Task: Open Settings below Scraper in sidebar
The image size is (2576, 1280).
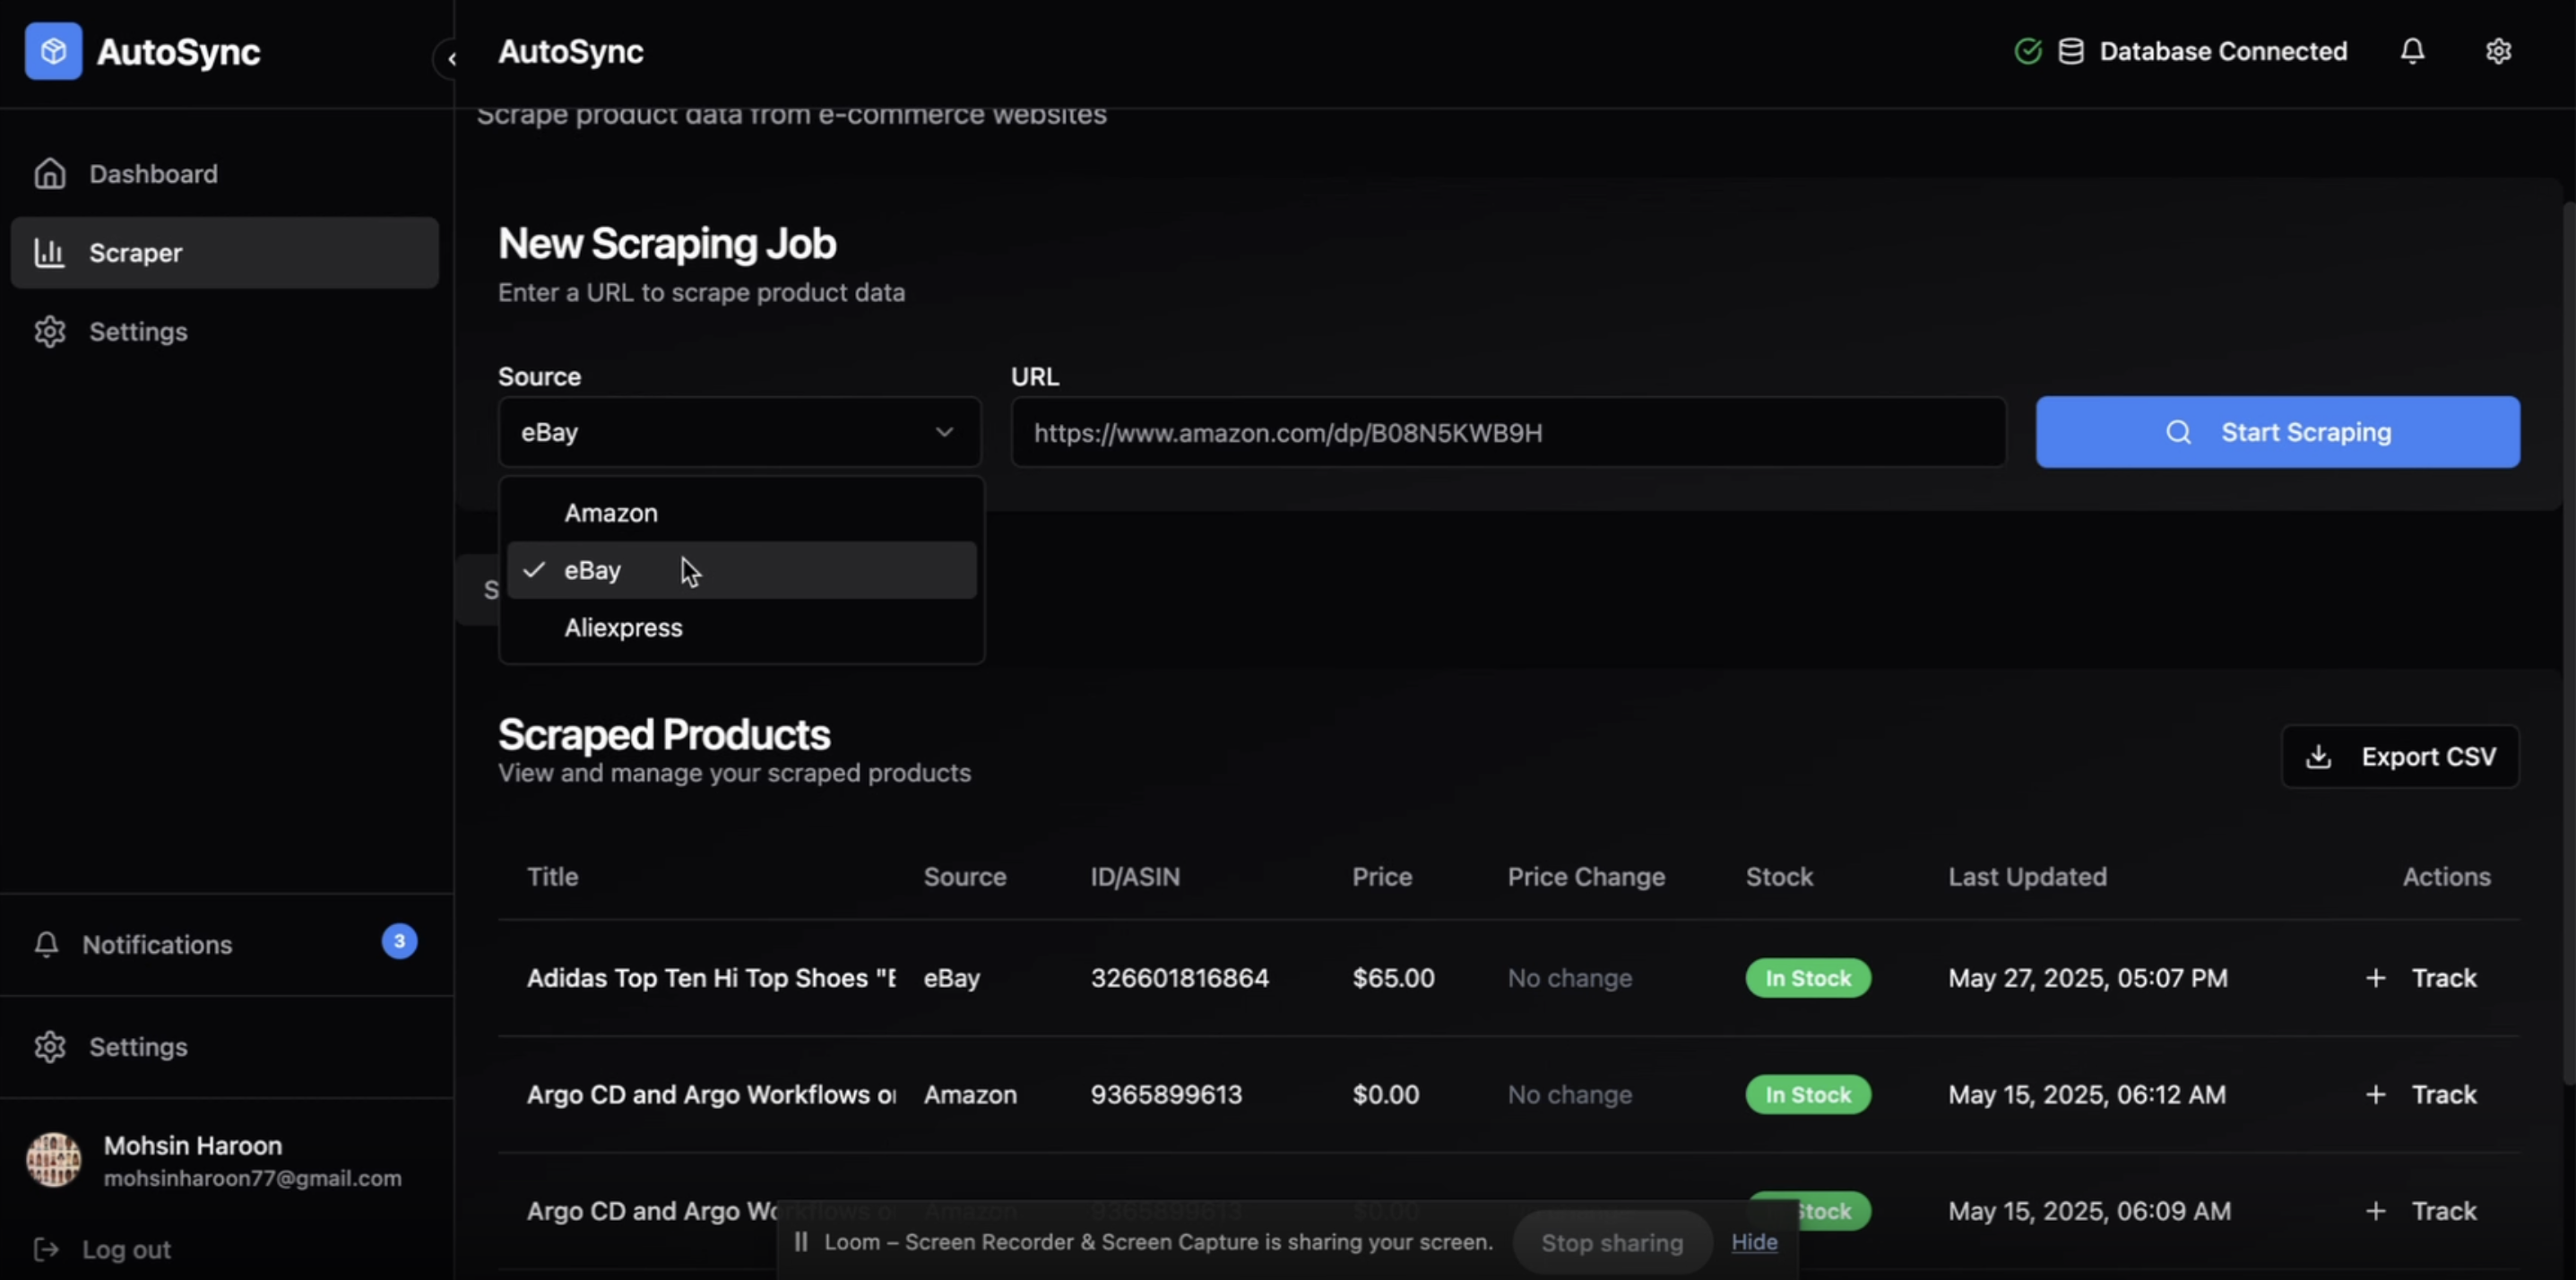Action: coord(224,332)
